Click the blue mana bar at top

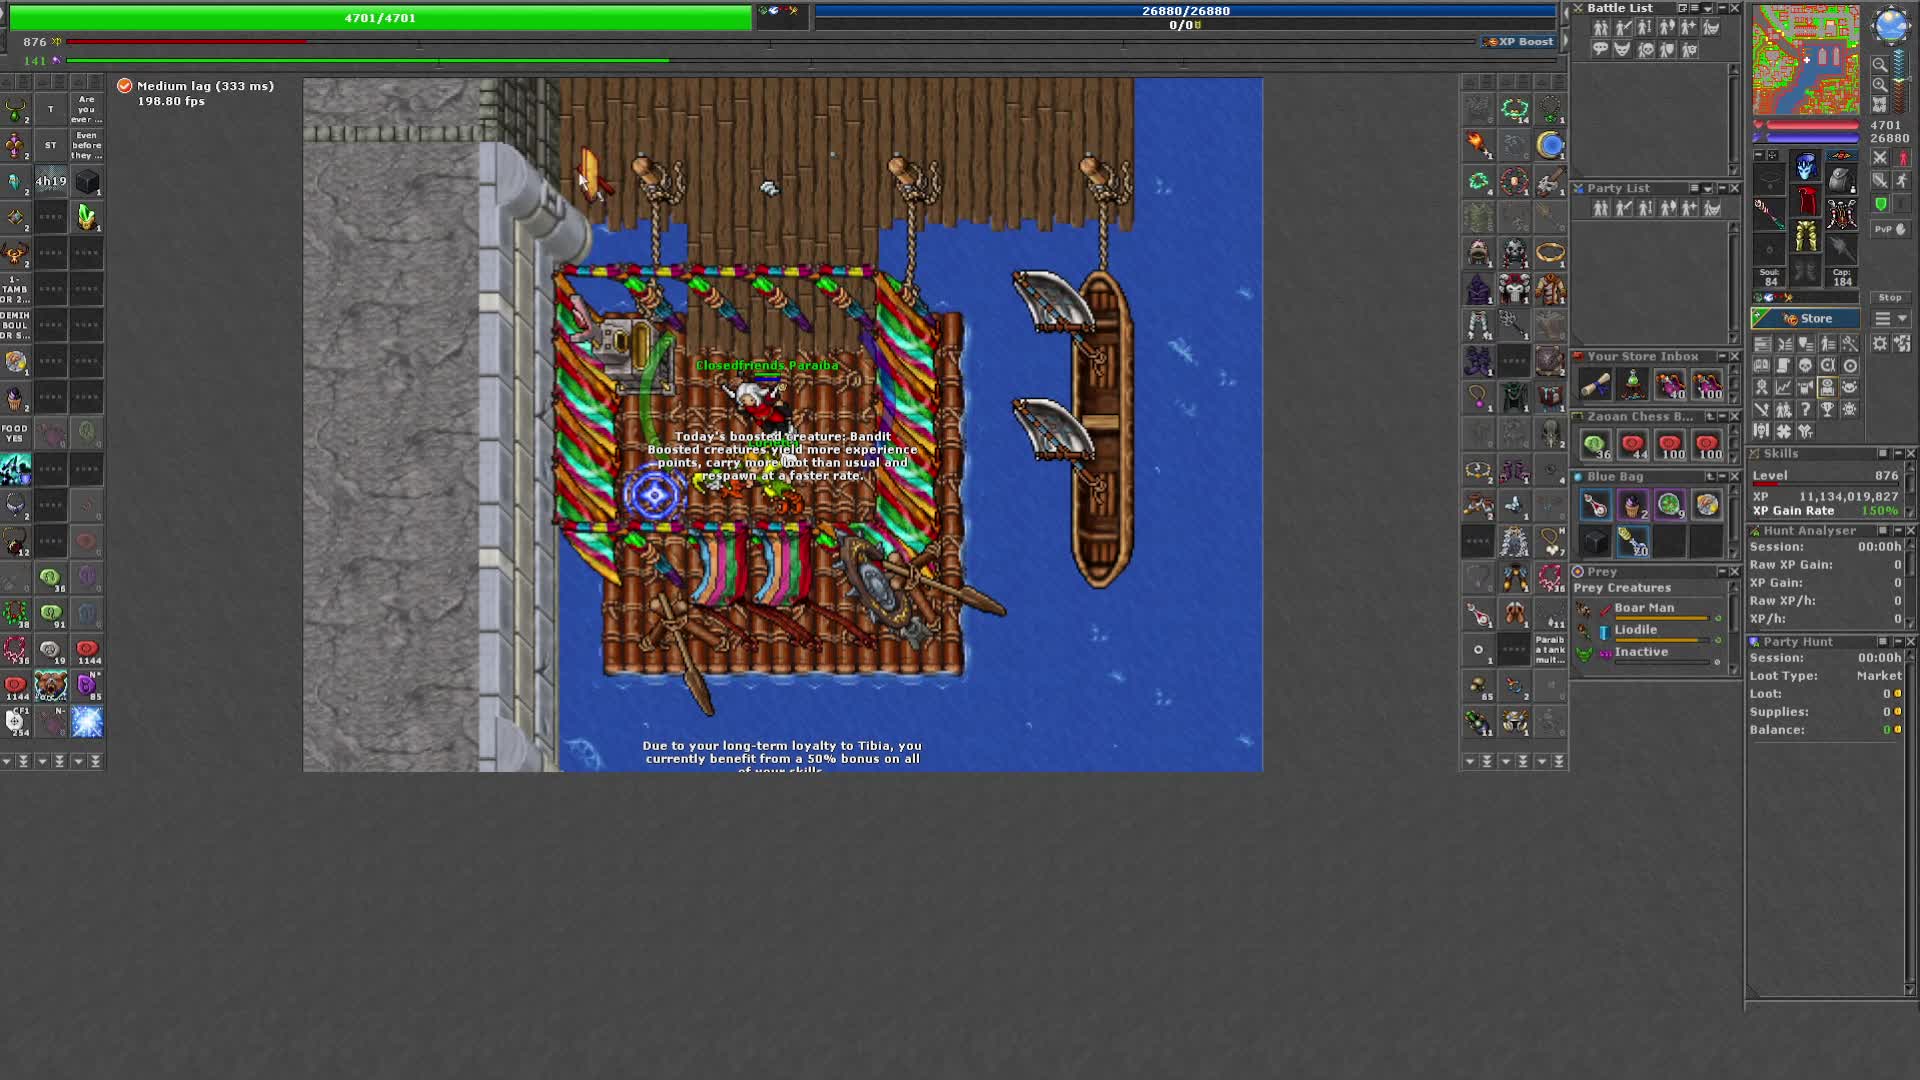[1186, 11]
